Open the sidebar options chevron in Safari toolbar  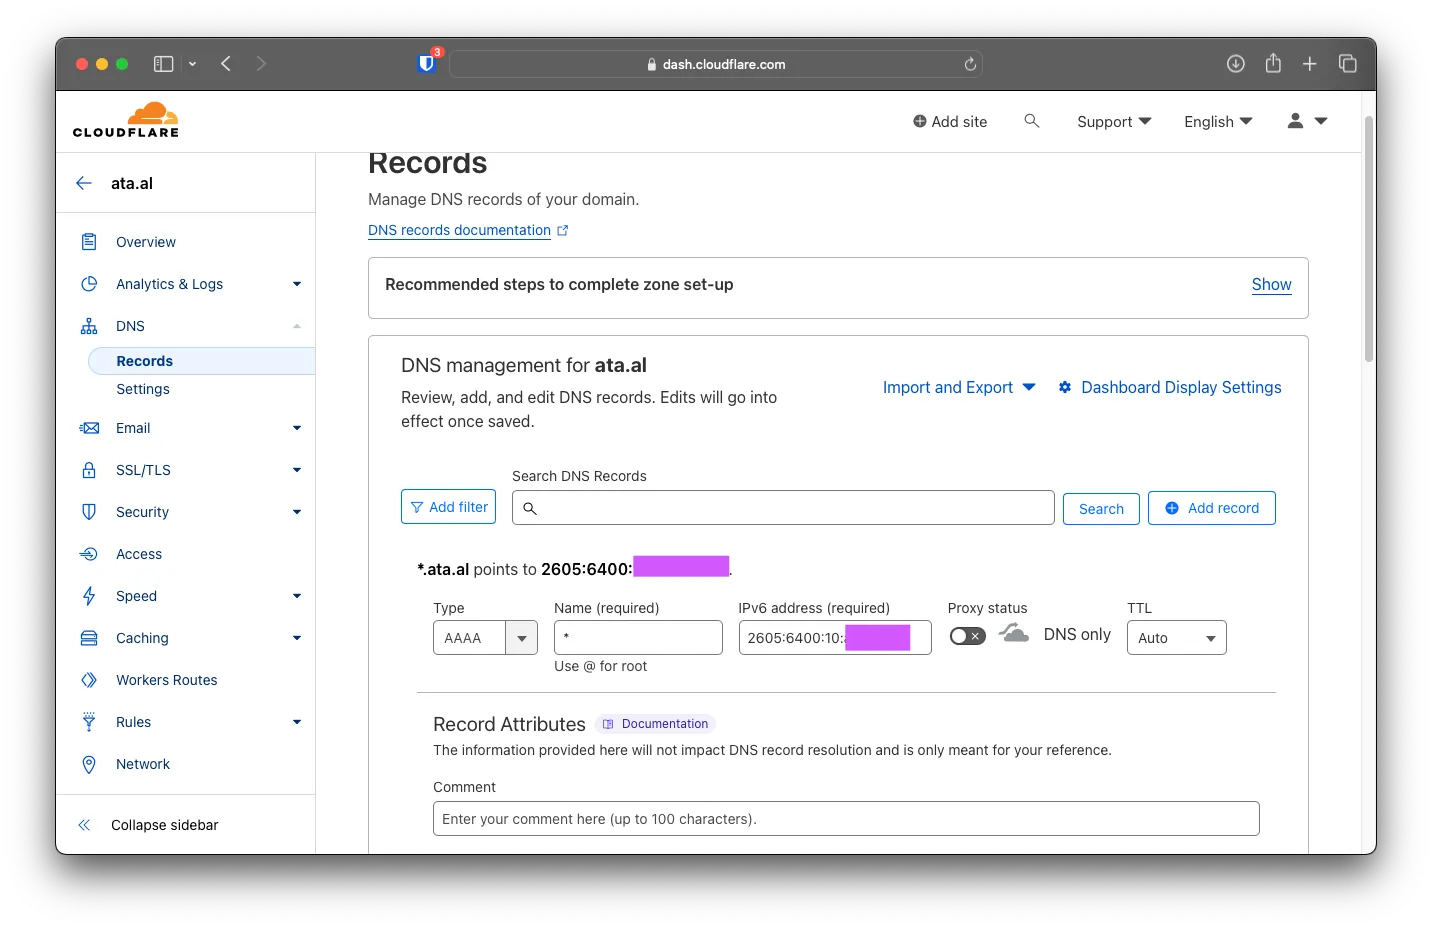[x=192, y=64]
